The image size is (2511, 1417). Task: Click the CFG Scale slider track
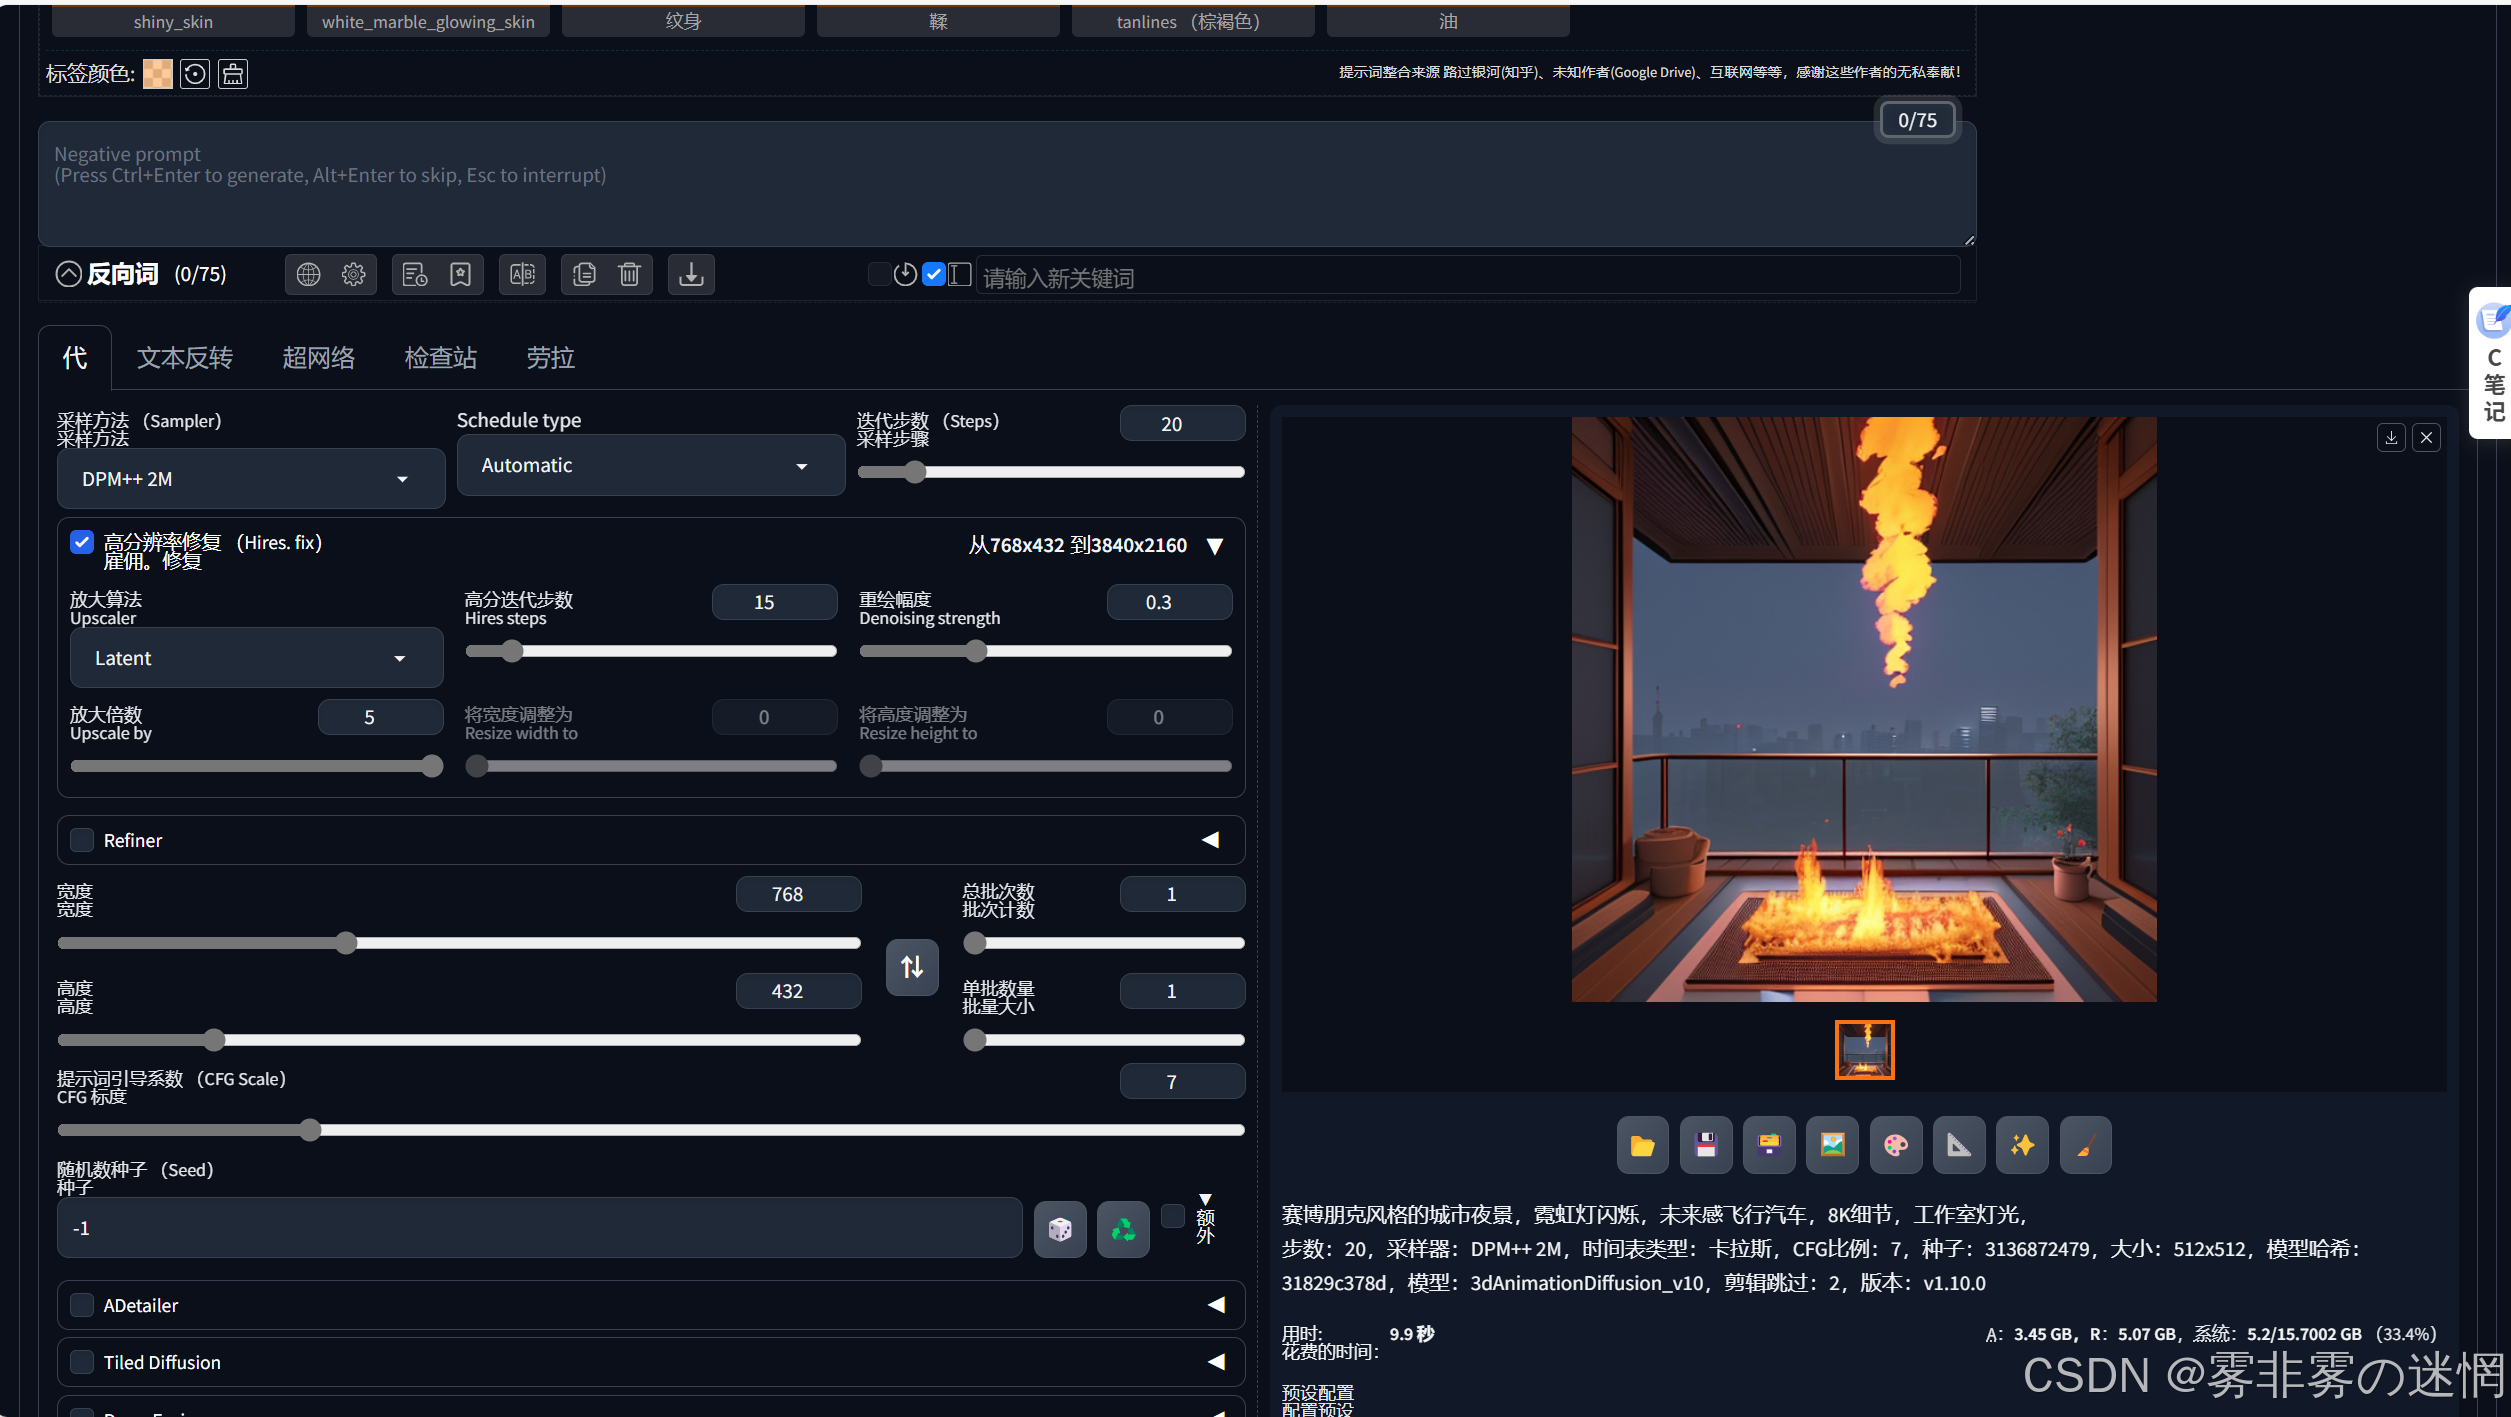(651, 1130)
